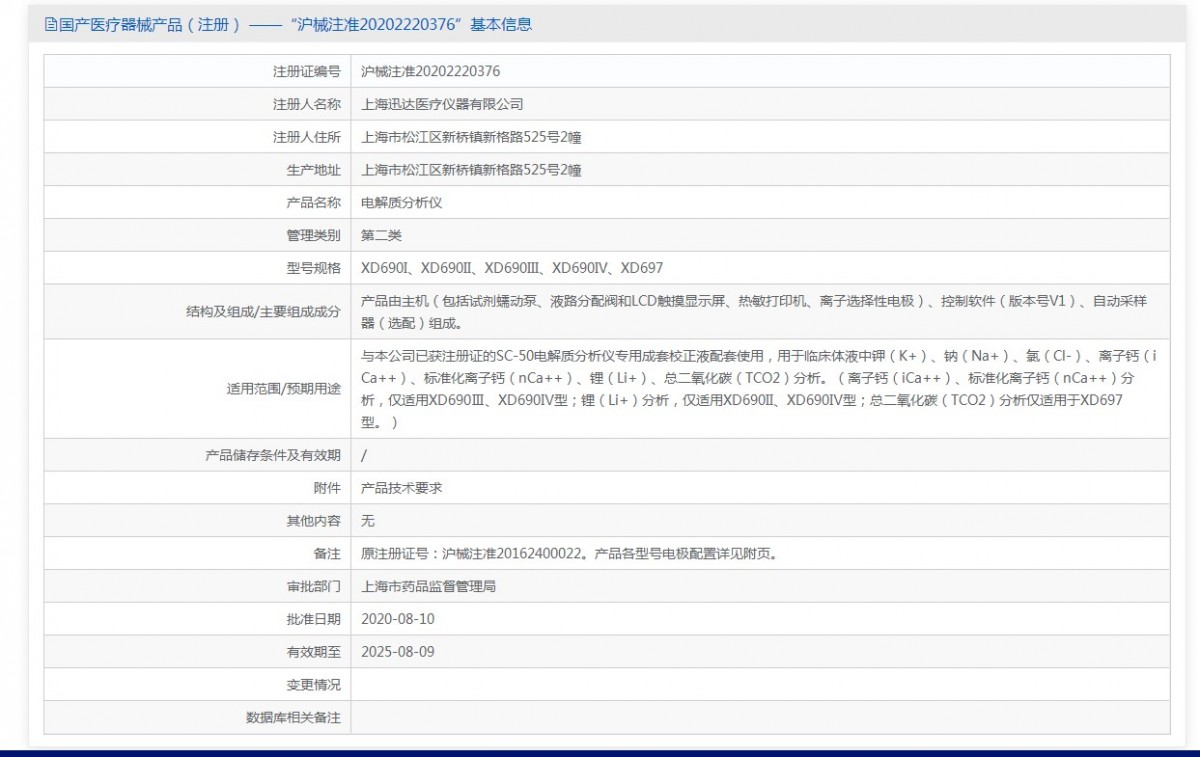Click the 注册人名称 label

pos(306,104)
